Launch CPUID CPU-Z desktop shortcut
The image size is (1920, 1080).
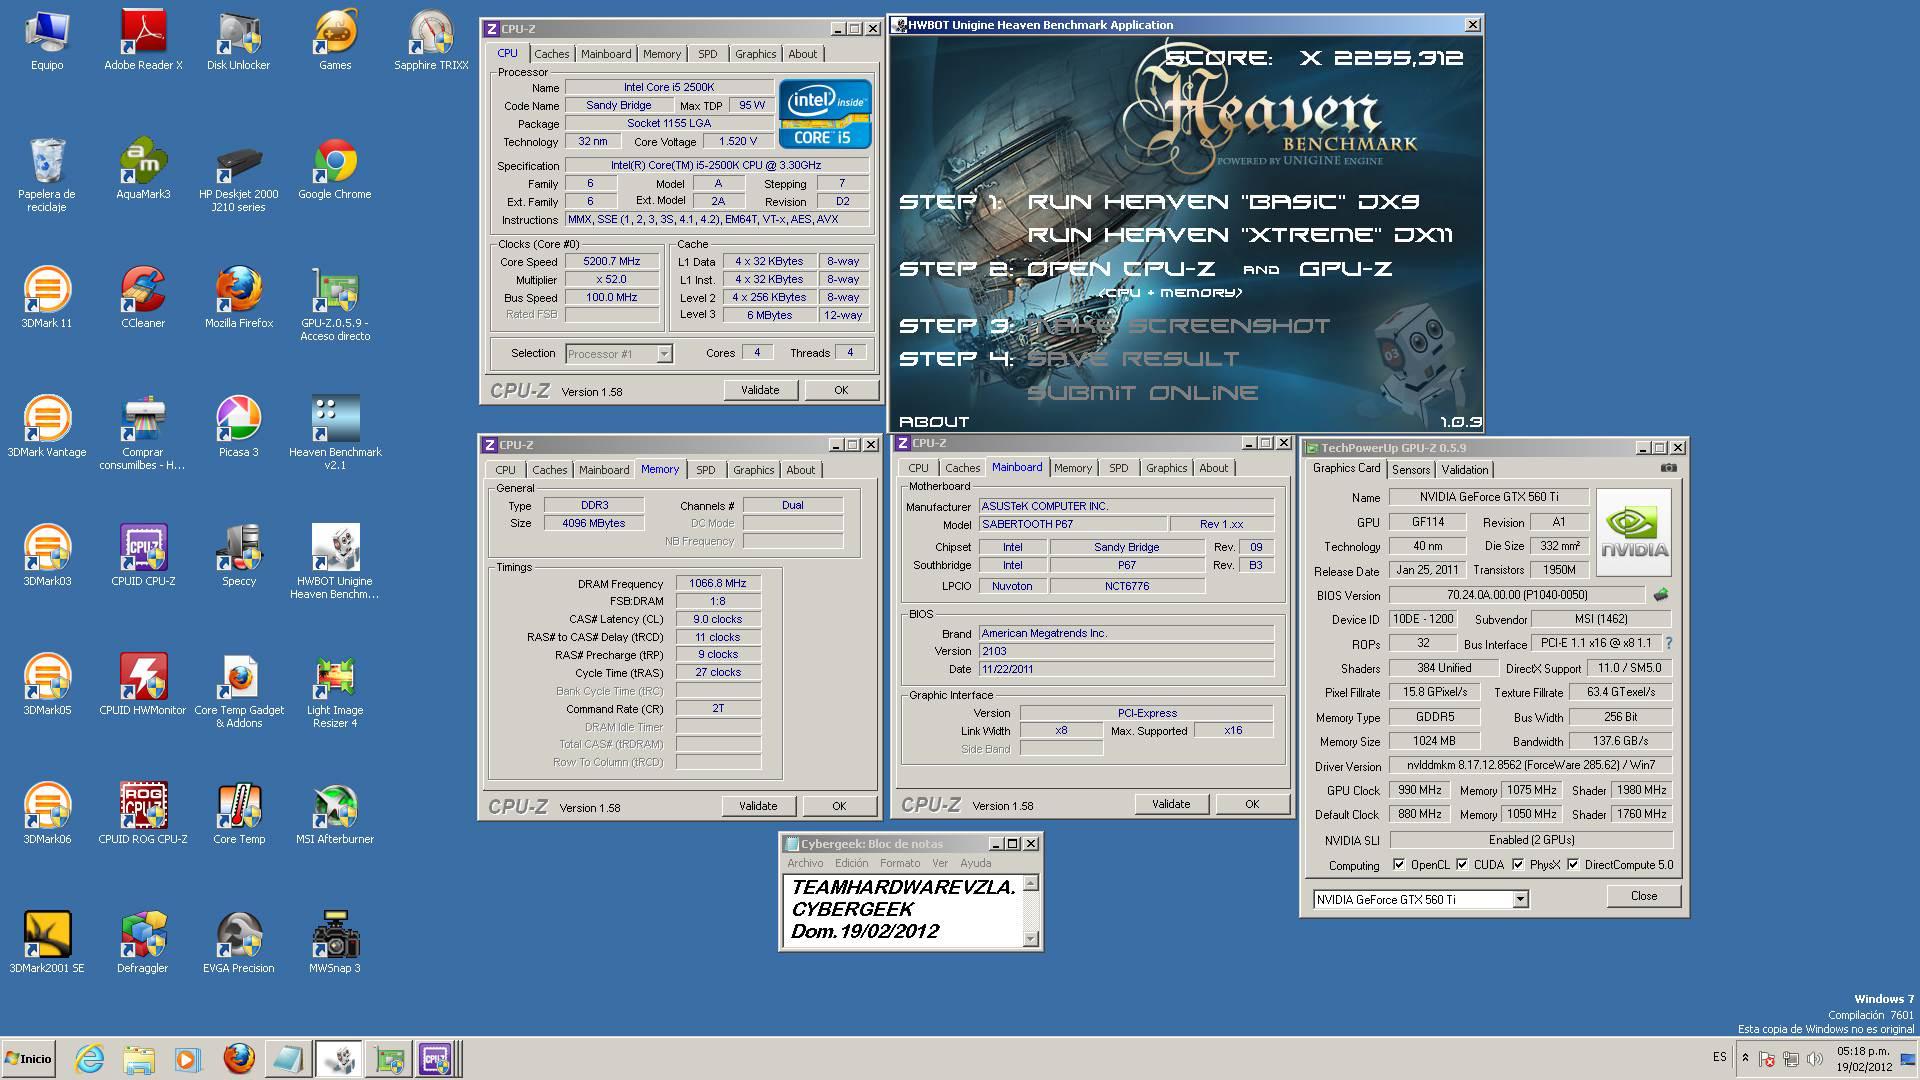[x=143, y=556]
